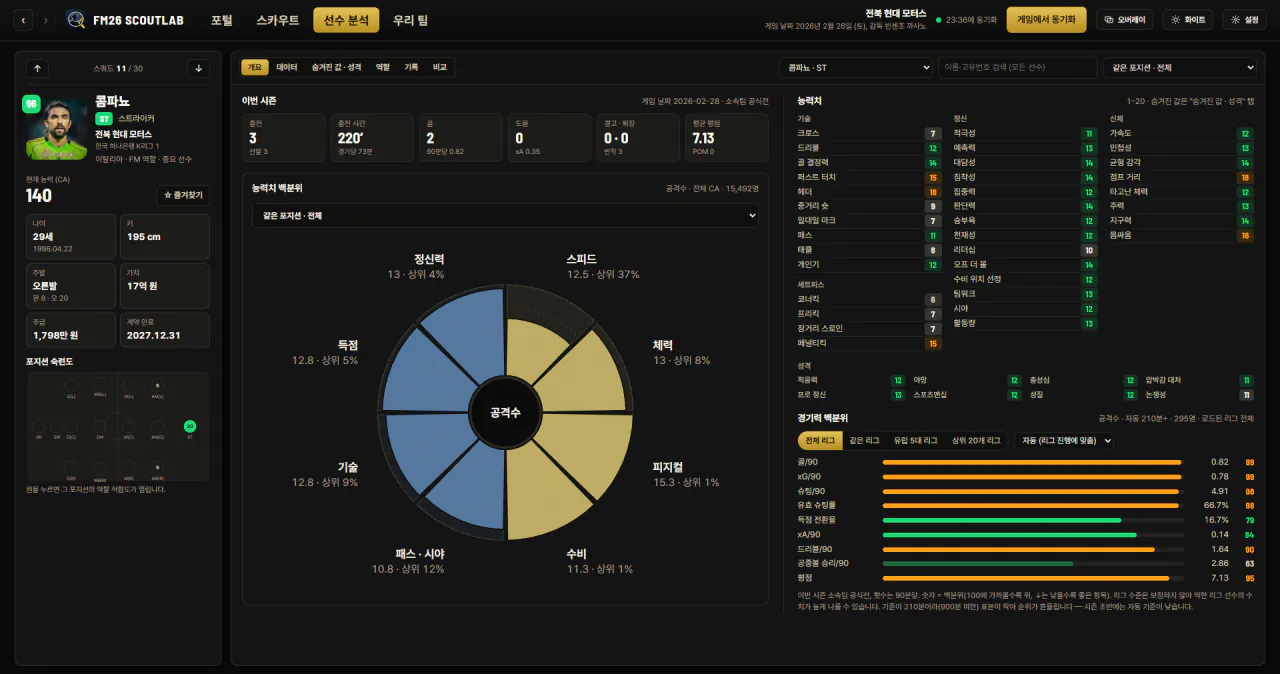Go to next squad player with down arrow
This screenshot has height=674, width=1280.
pyautogui.click(x=198, y=68)
